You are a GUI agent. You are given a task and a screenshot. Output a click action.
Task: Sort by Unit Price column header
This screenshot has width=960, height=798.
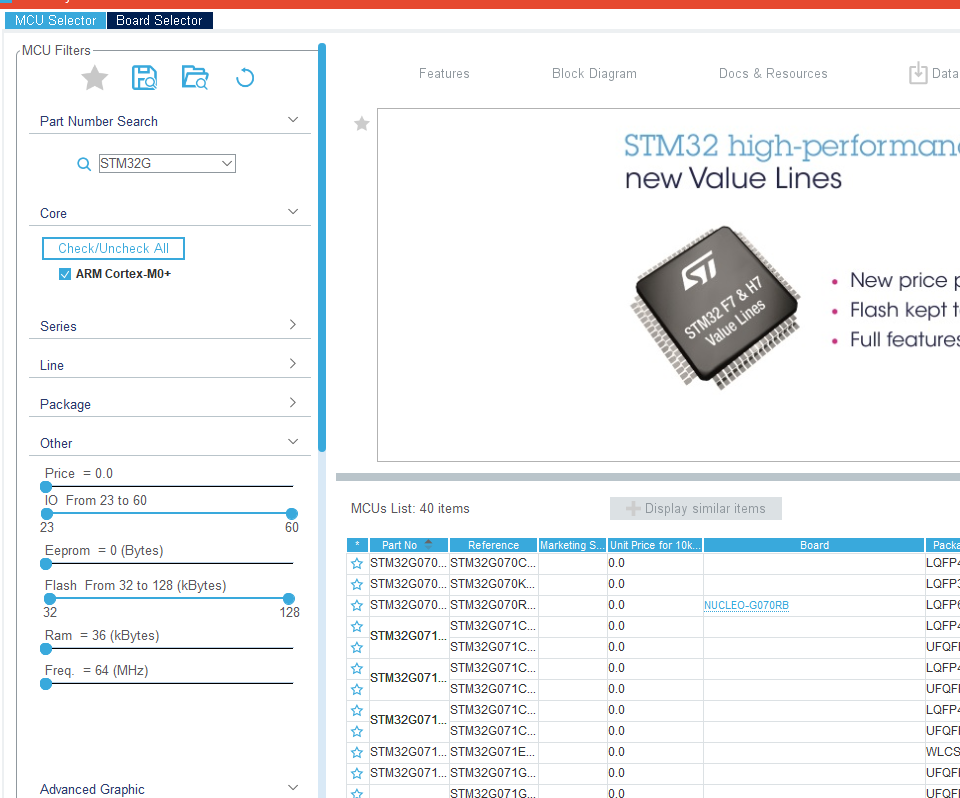(655, 545)
